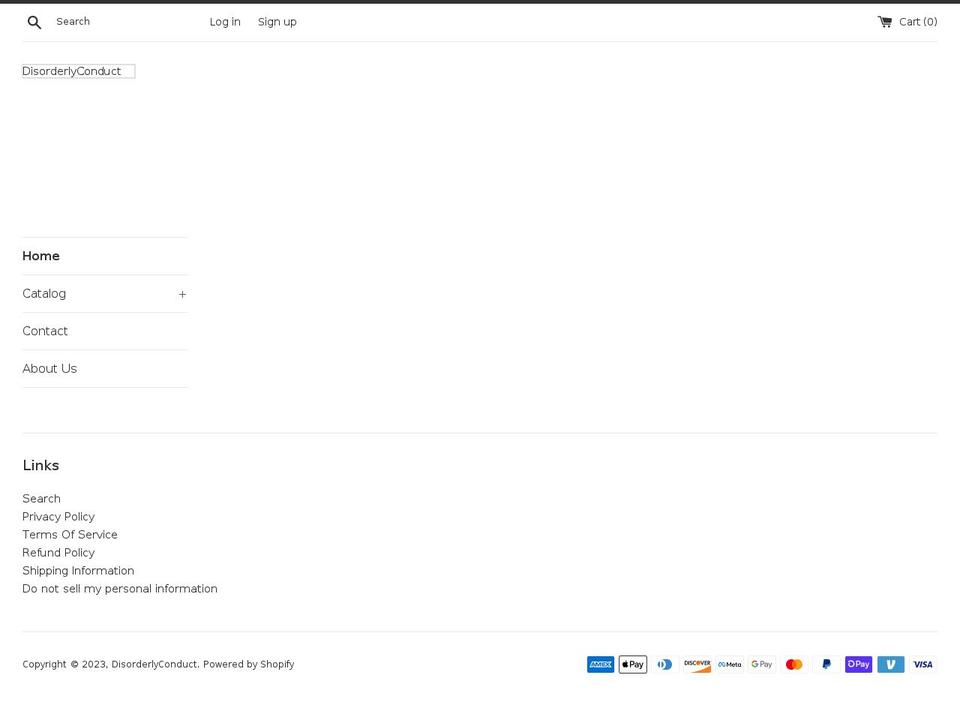Select the Visa payment icon
Screen dimensions: 960x720
[923, 664]
